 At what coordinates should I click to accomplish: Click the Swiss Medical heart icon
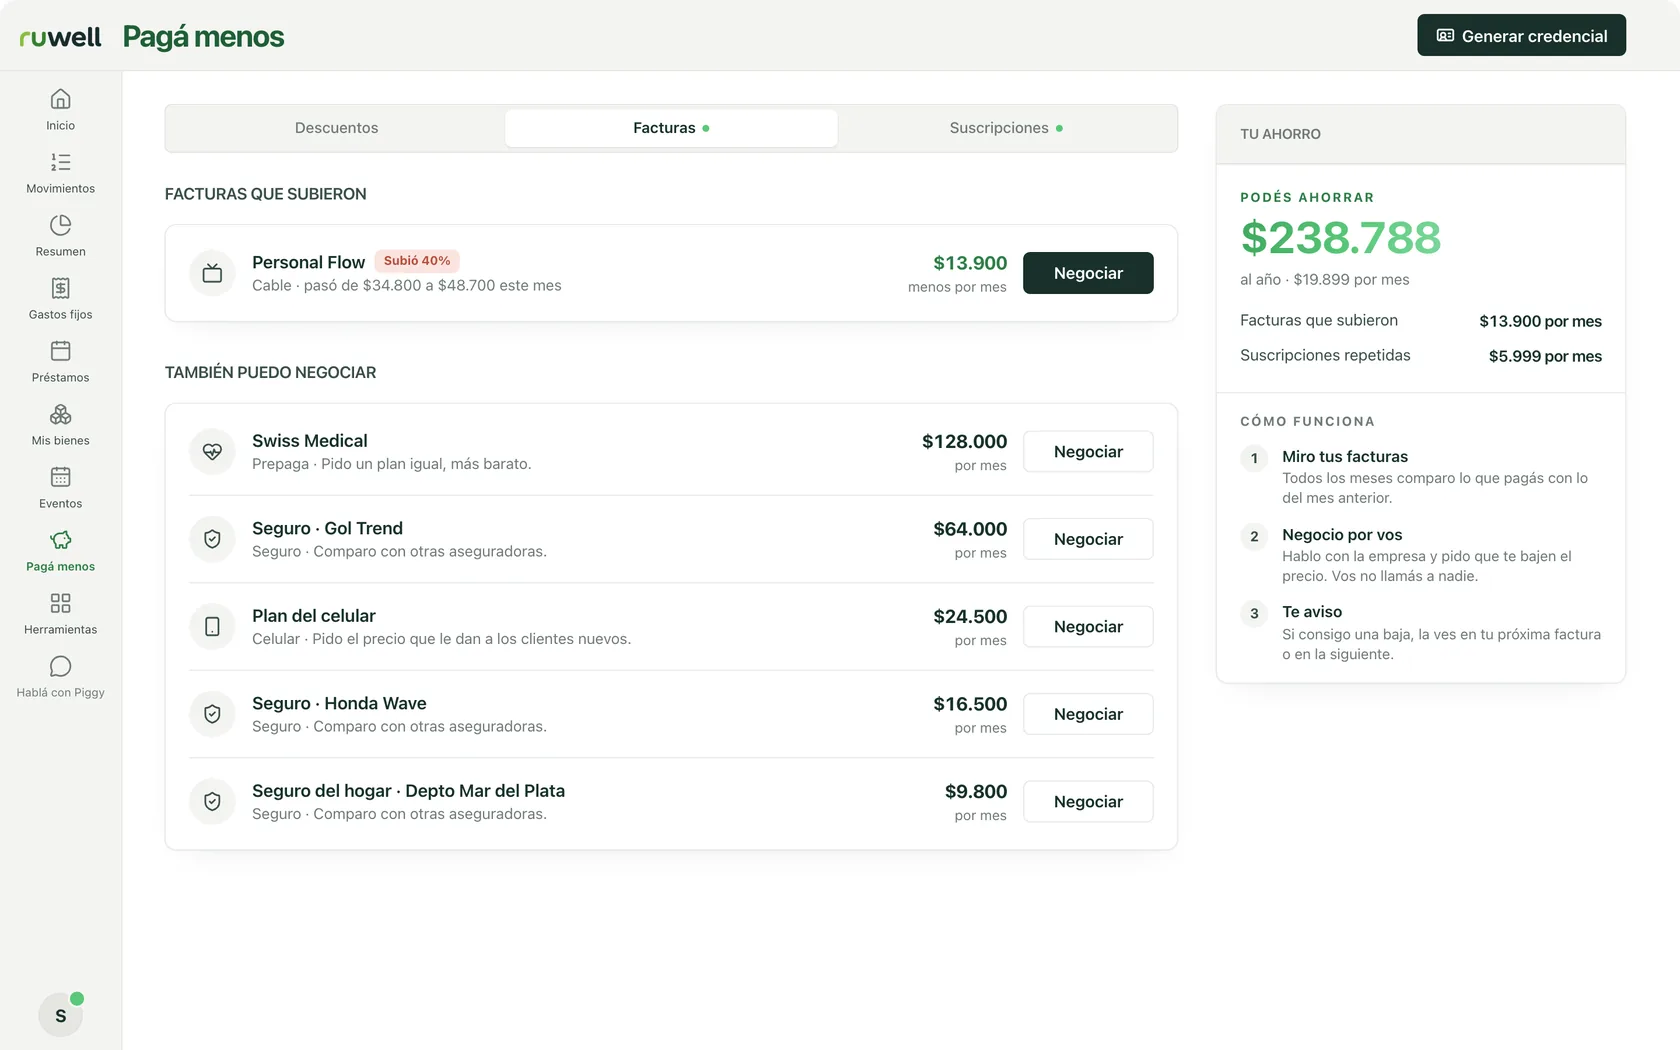click(212, 452)
